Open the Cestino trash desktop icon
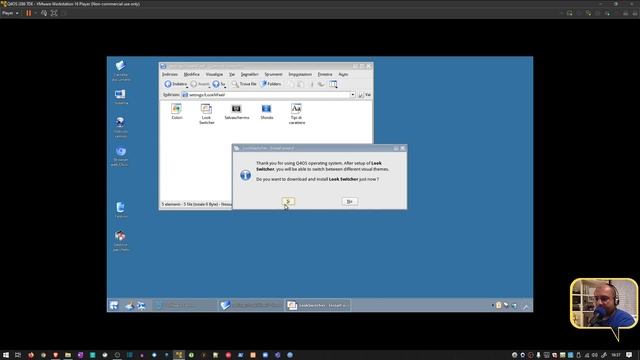The width and height of the screenshot is (640, 360). pyautogui.click(x=120, y=210)
